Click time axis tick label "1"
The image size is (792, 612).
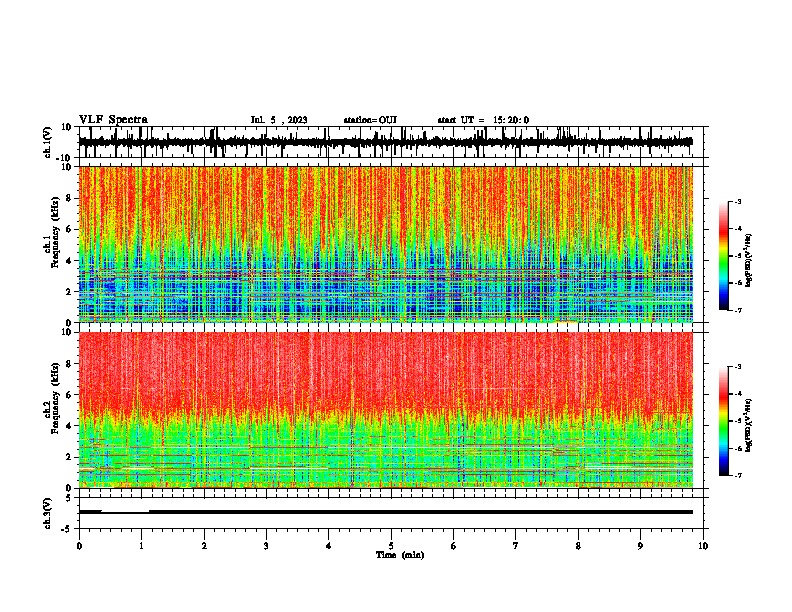pyautogui.click(x=141, y=546)
